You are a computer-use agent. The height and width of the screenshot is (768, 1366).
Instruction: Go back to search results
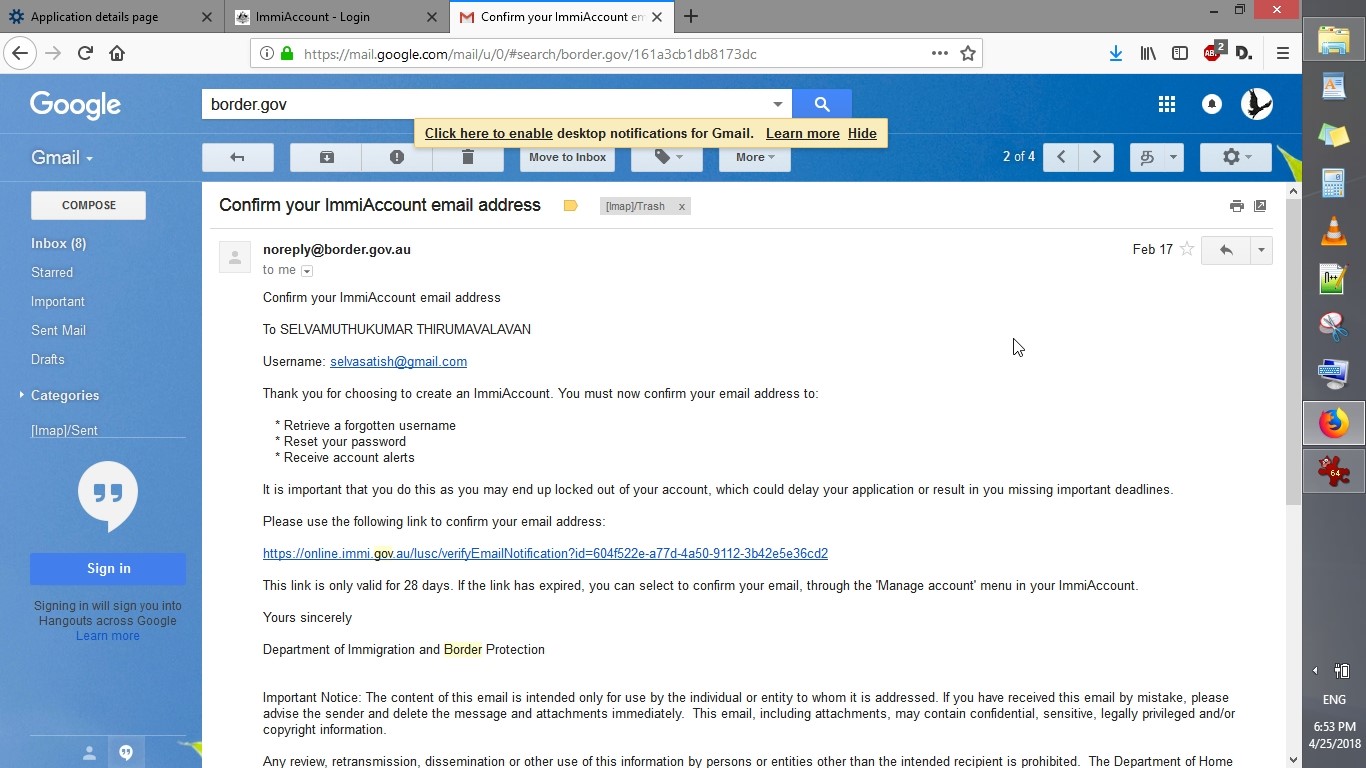pos(237,157)
